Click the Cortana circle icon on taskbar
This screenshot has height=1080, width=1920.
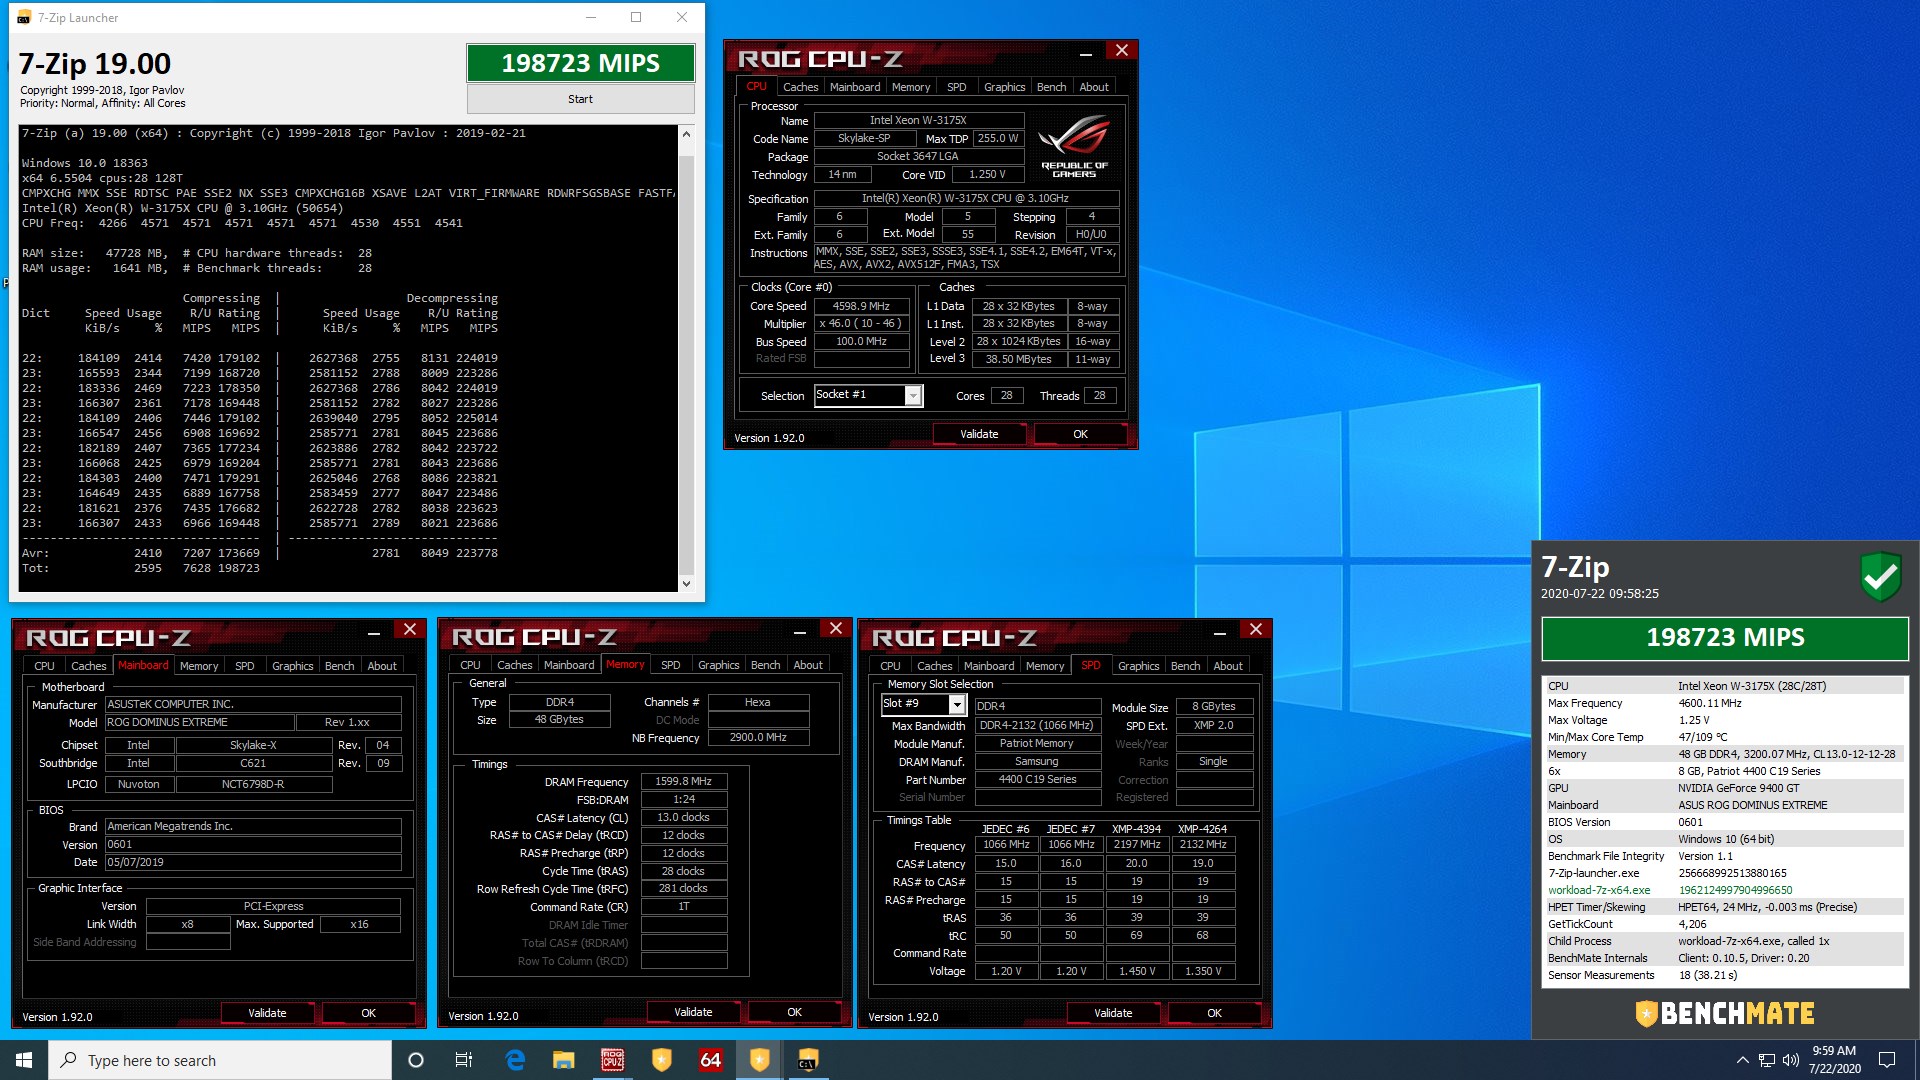point(416,1060)
